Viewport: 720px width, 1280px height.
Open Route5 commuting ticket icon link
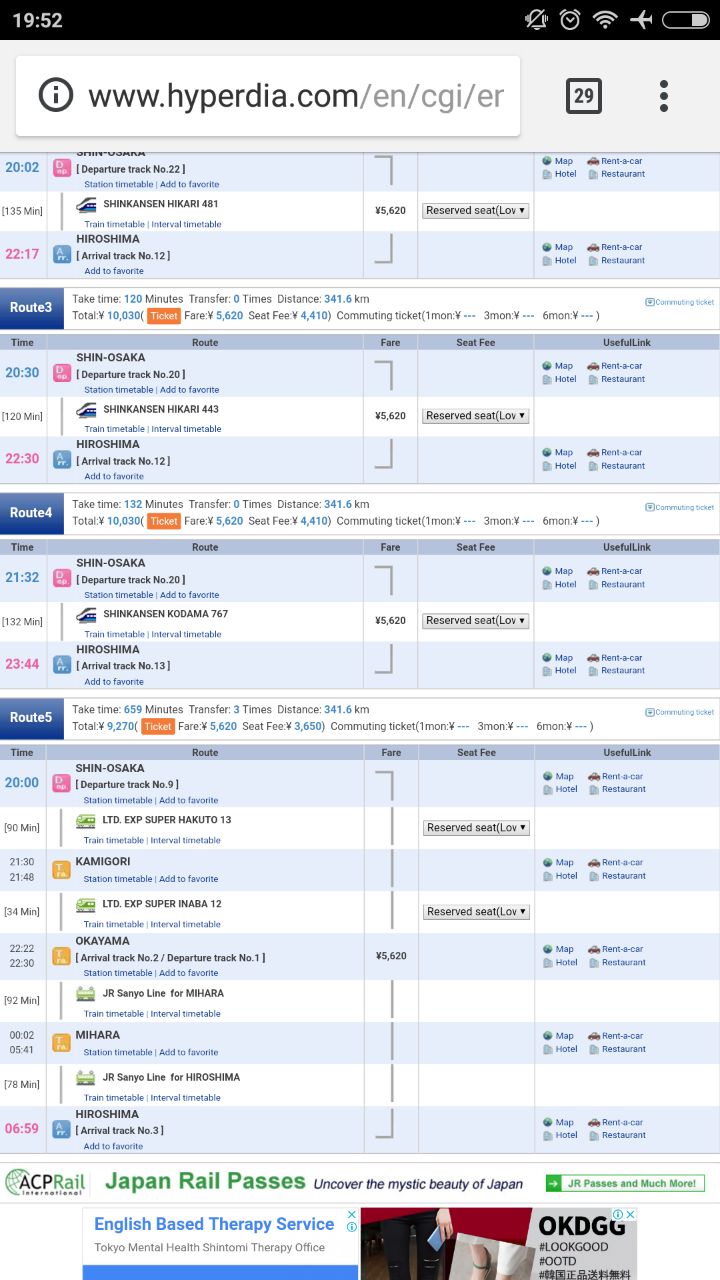point(680,712)
